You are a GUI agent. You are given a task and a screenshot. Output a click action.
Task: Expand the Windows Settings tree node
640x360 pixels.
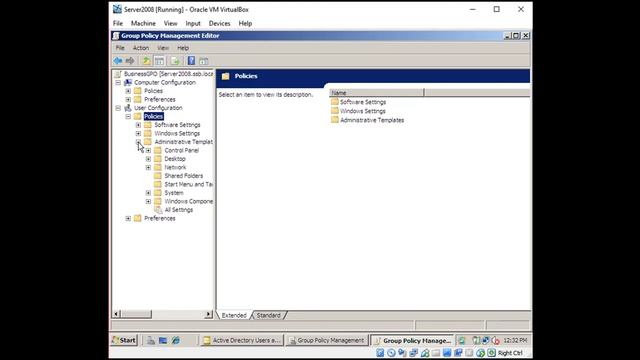tap(138, 133)
